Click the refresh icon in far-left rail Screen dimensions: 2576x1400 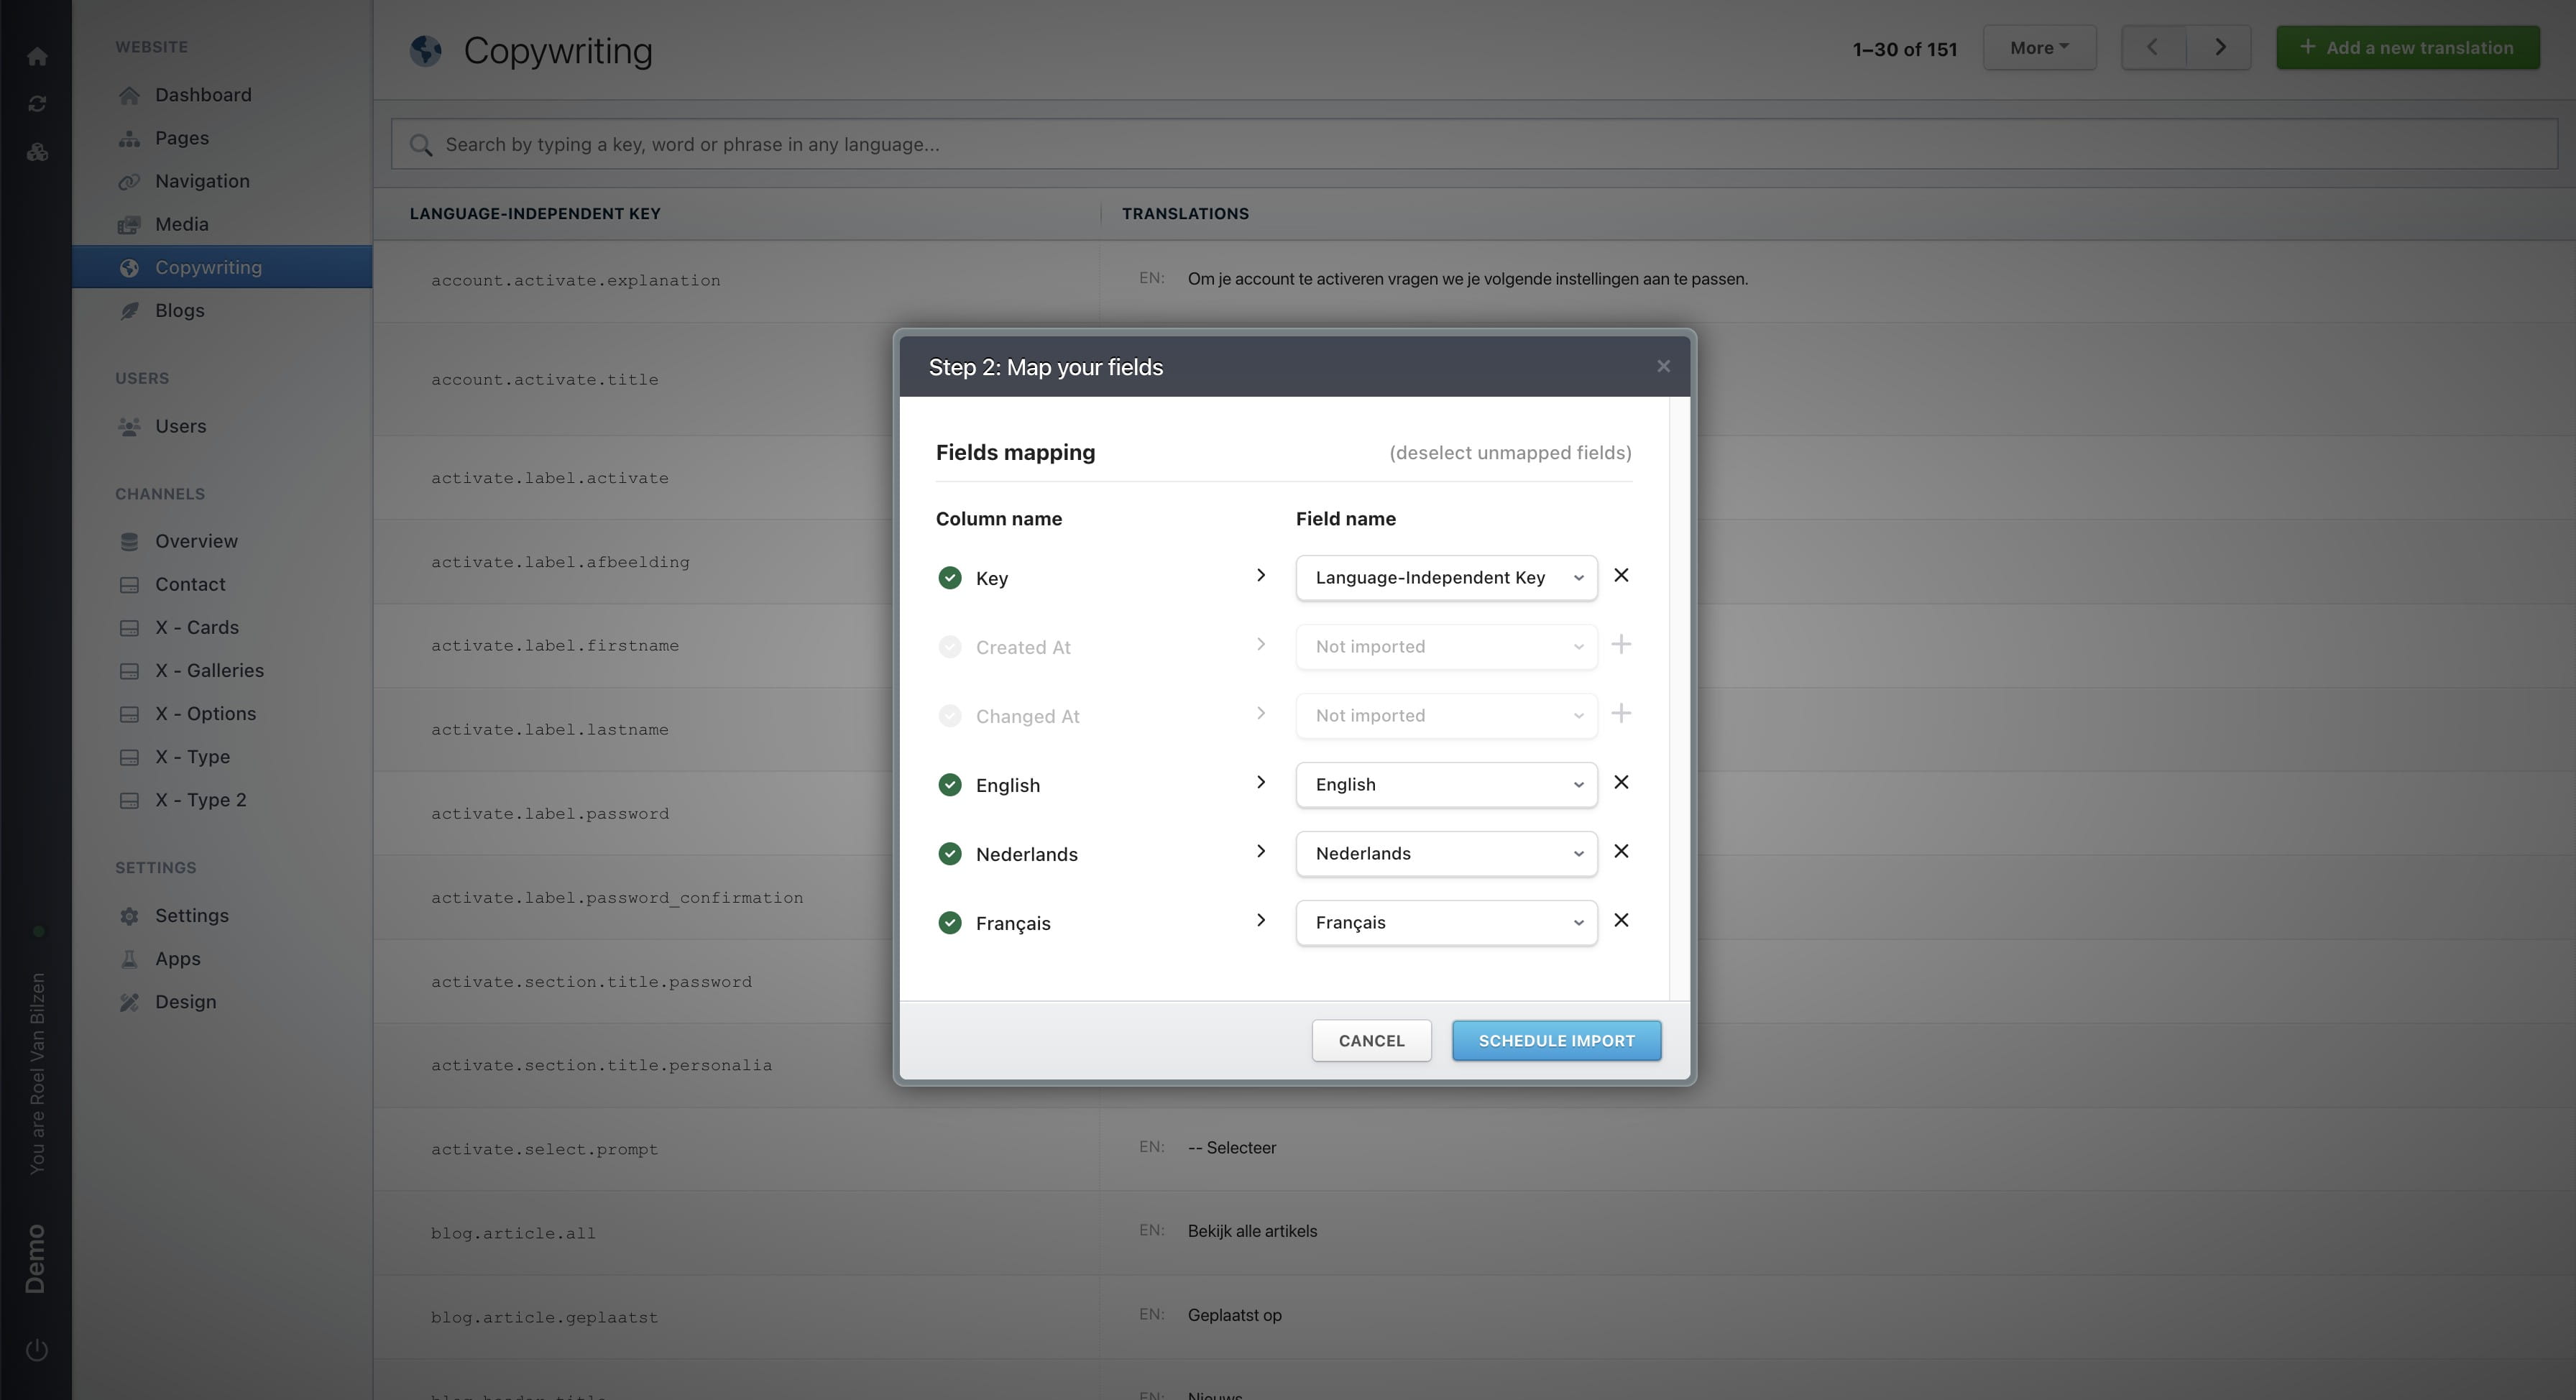click(x=37, y=104)
